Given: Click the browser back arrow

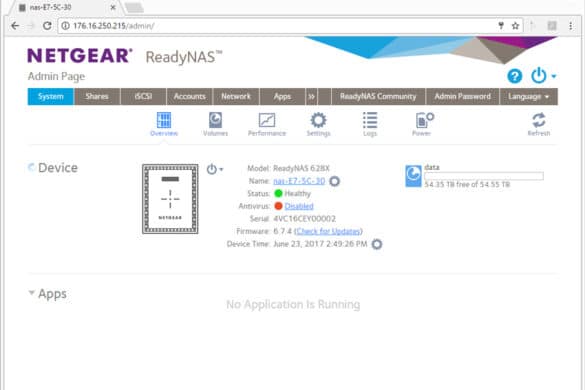Looking at the screenshot, I should point(15,26).
